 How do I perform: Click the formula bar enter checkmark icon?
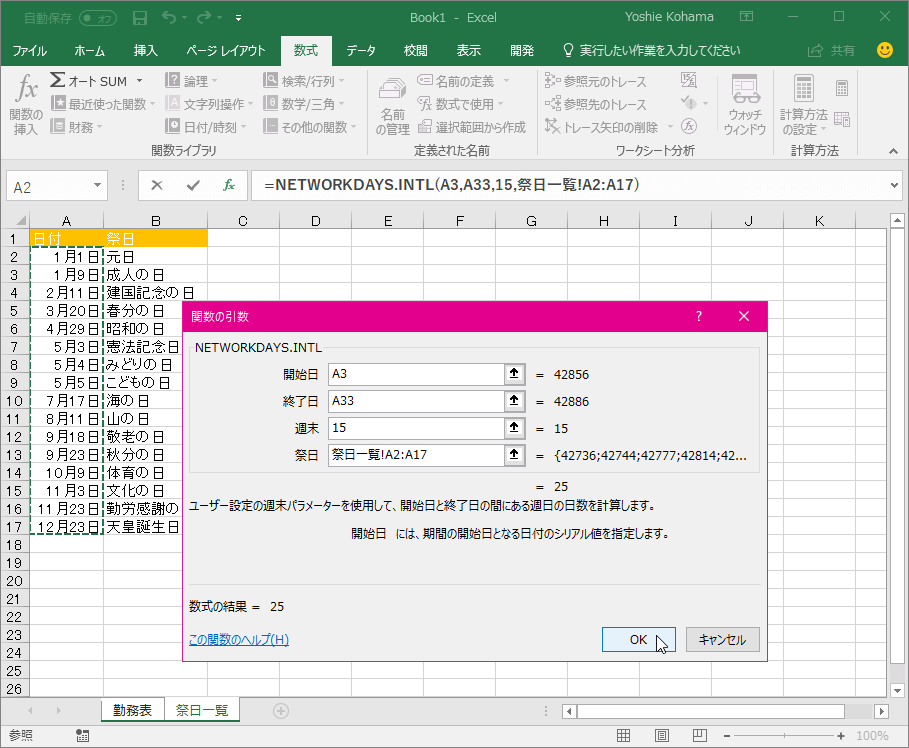[193, 186]
